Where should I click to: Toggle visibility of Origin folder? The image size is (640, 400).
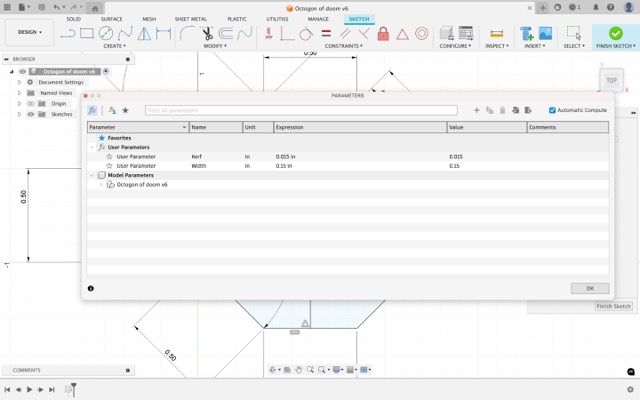click(x=31, y=104)
